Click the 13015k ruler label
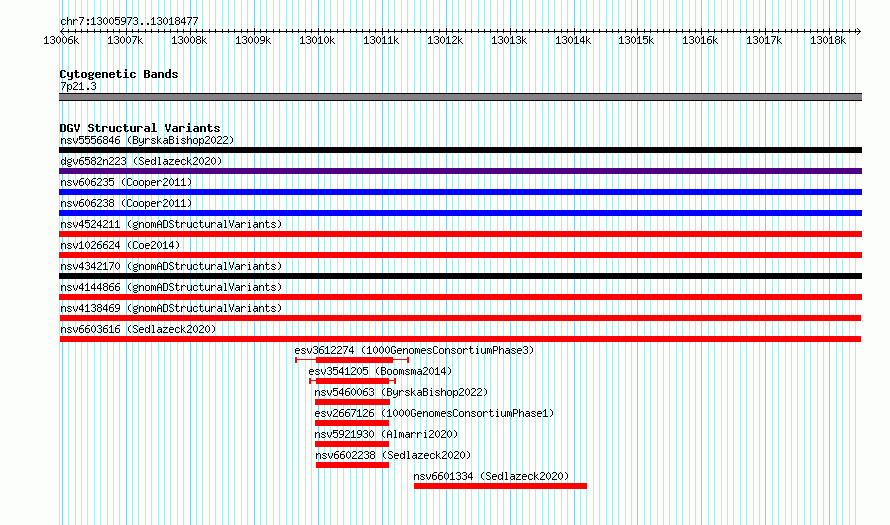This screenshot has width=890, height=525. point(636,41)
